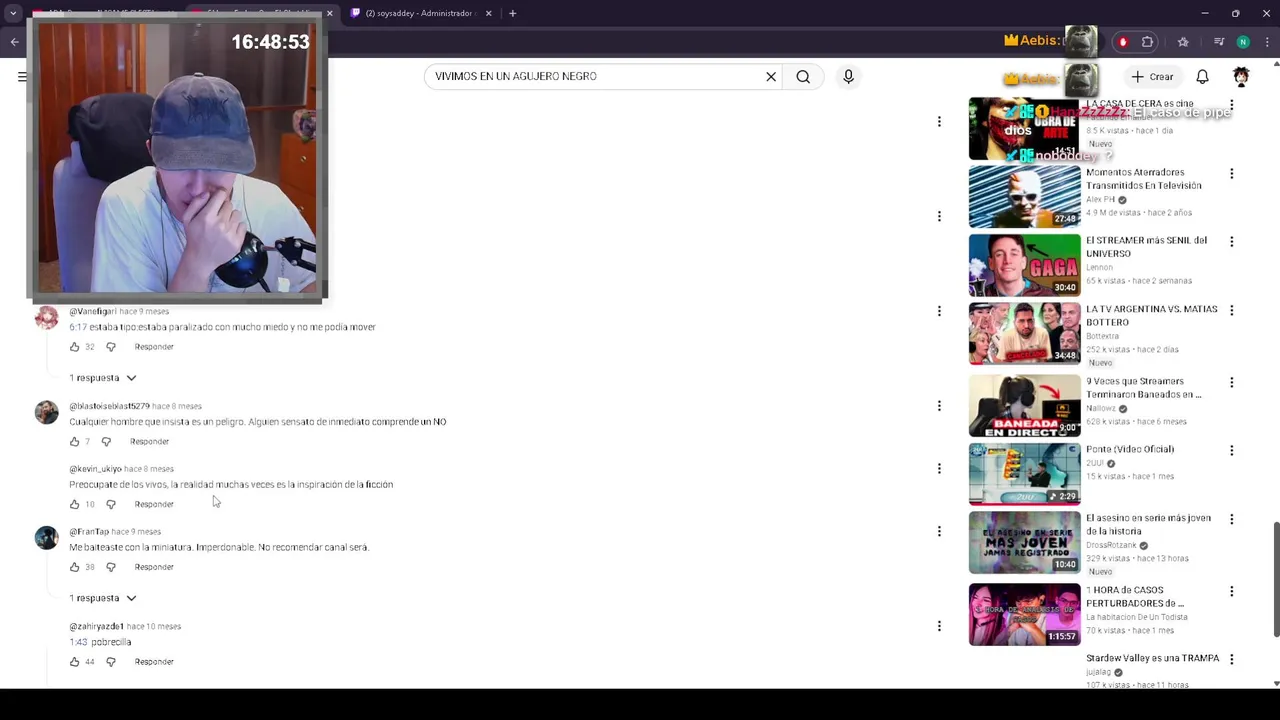Open more options for Stardew Valley video
The image size is (1280, 720).
(x=1231, y=659)
